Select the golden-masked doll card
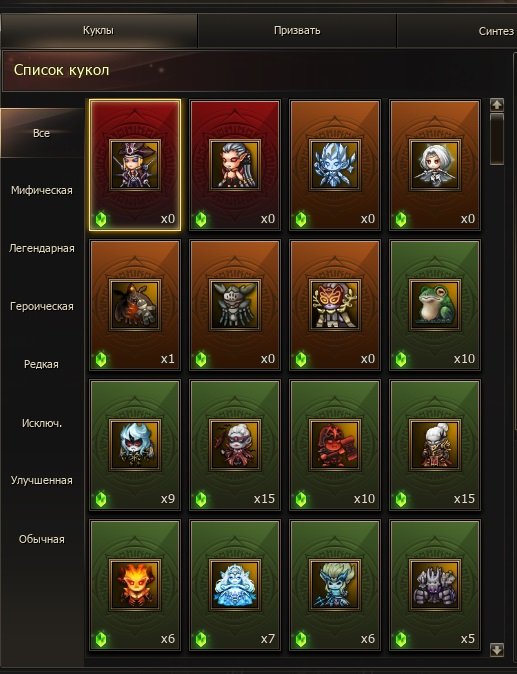 [x=335, y=305]
